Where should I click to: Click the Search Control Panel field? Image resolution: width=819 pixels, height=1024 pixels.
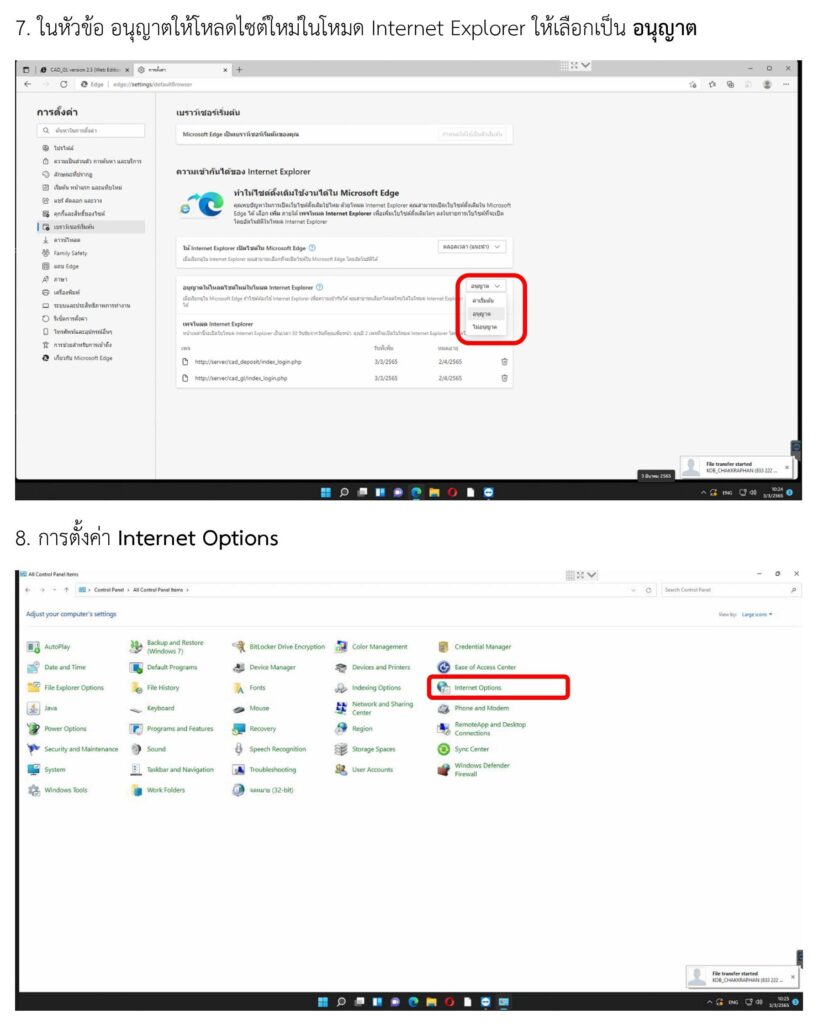pos(725,590)
